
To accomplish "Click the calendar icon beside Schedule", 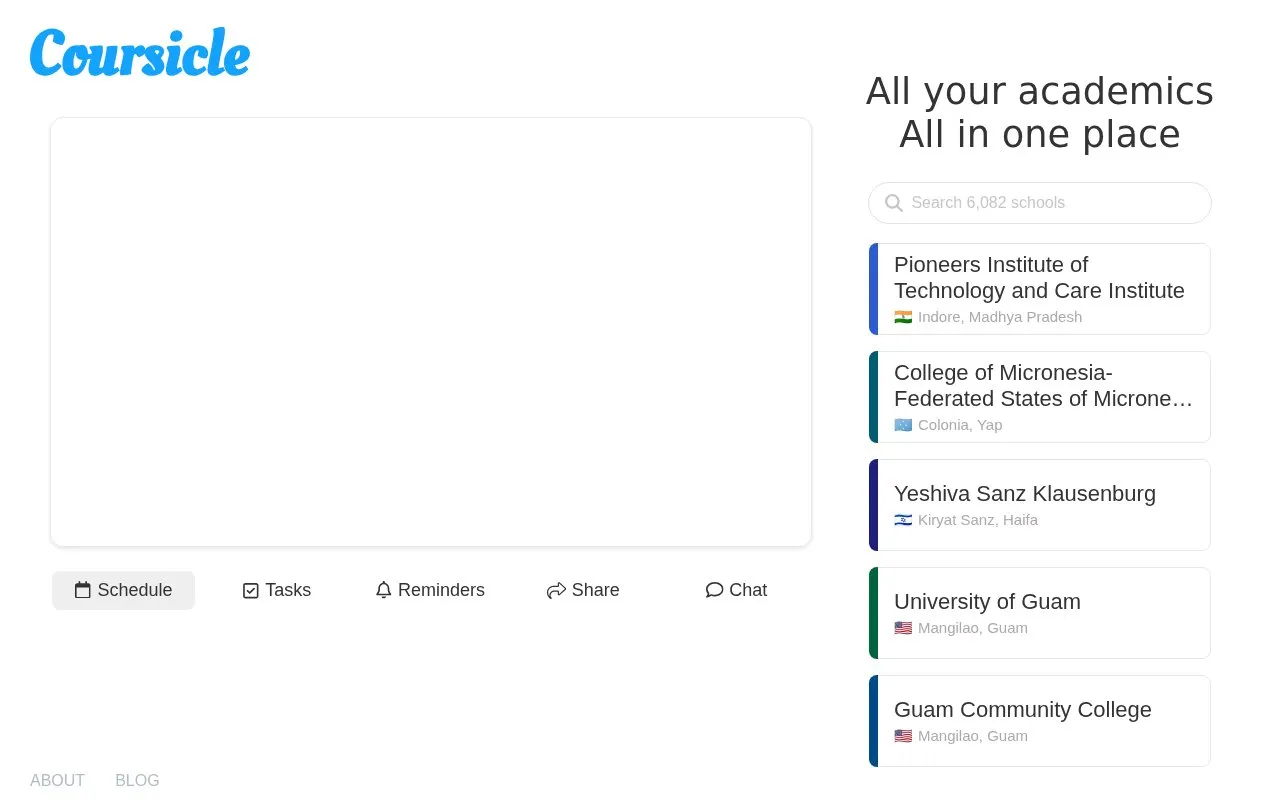I will pos(83,590).
